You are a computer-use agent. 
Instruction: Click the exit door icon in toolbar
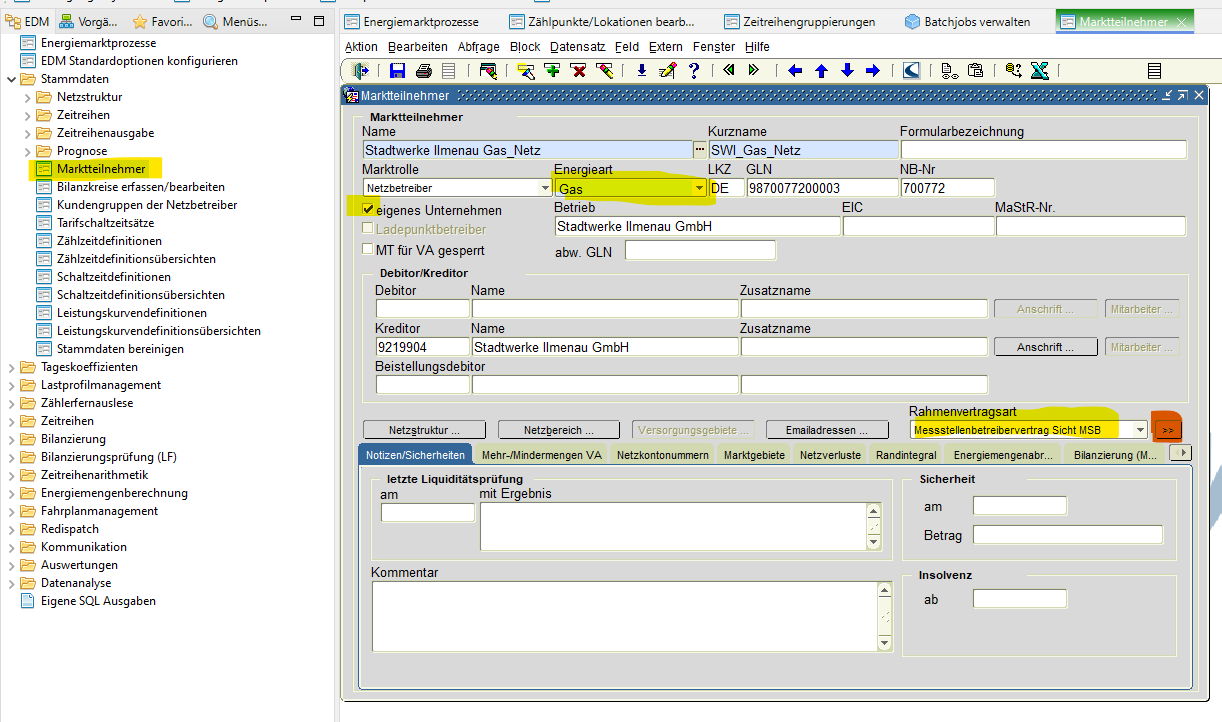[x=361, y=71]
